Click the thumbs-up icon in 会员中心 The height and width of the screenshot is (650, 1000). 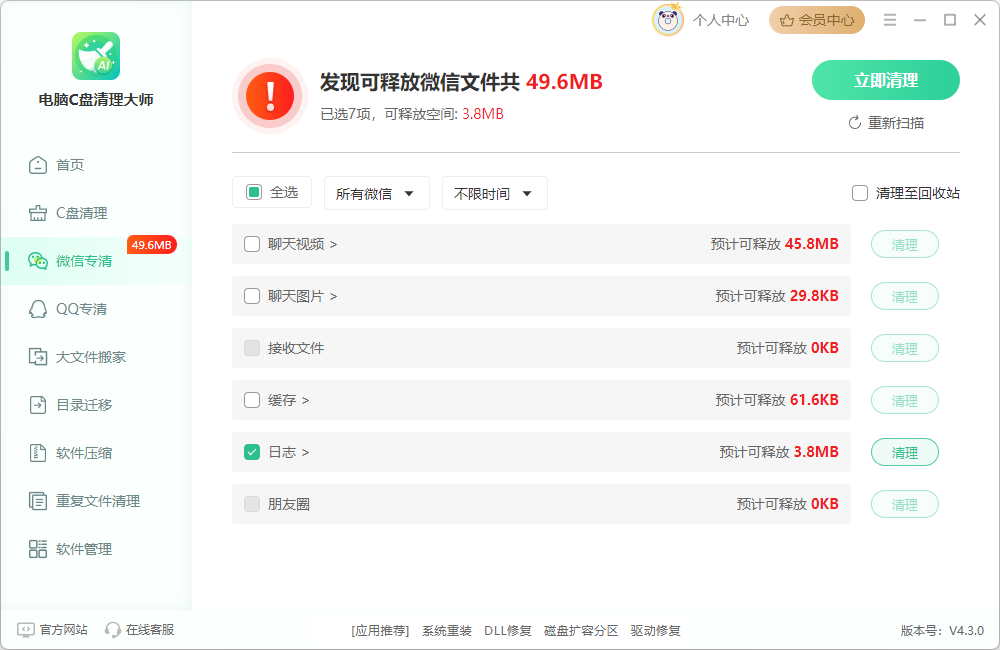pyautogui.click(x=787, y=20)
